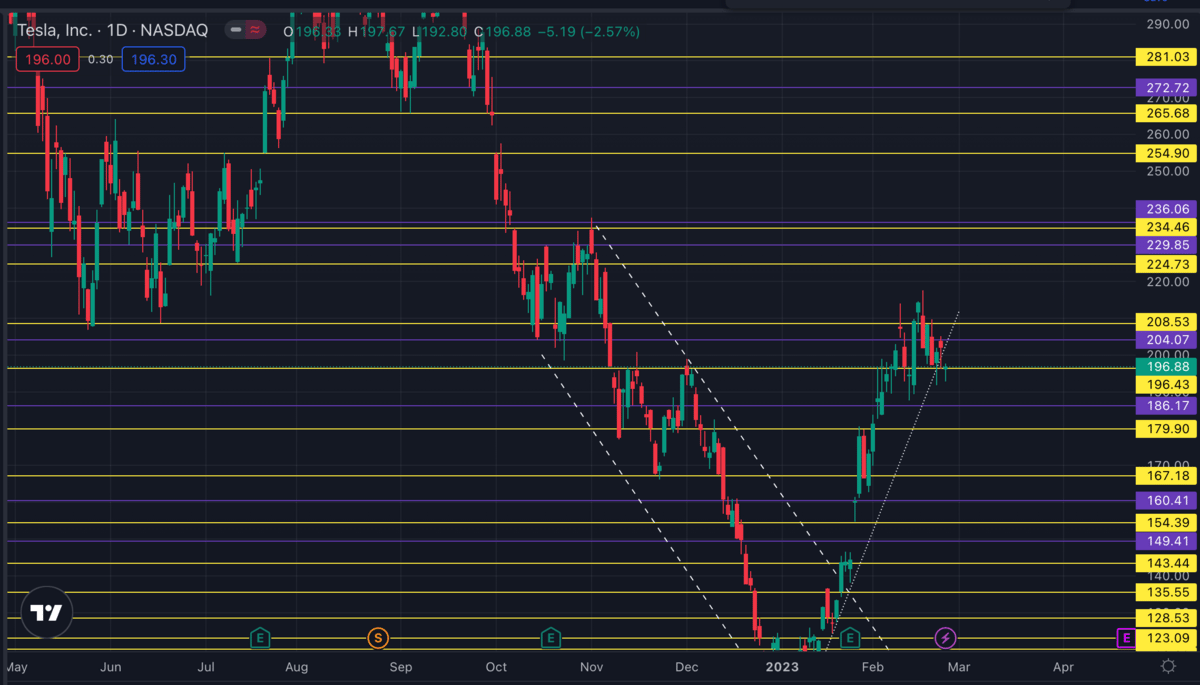The image size is (1200, 685).
Task: Open chart settings gear icon
Action: [x=1167, y=666]
